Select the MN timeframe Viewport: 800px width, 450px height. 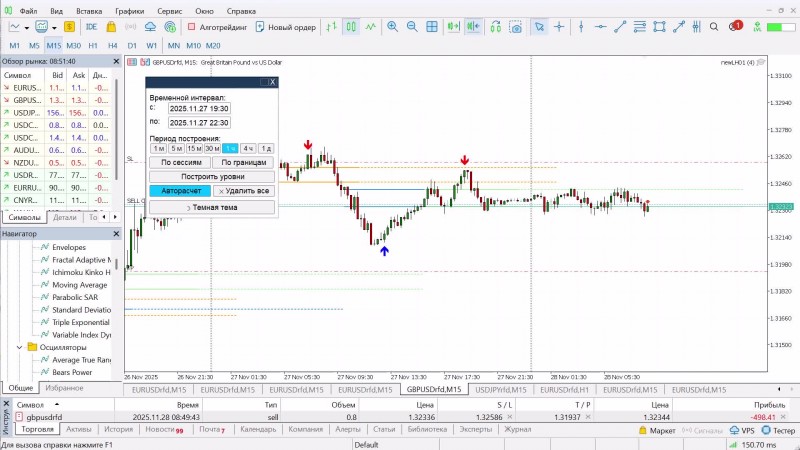click(173, 45)
